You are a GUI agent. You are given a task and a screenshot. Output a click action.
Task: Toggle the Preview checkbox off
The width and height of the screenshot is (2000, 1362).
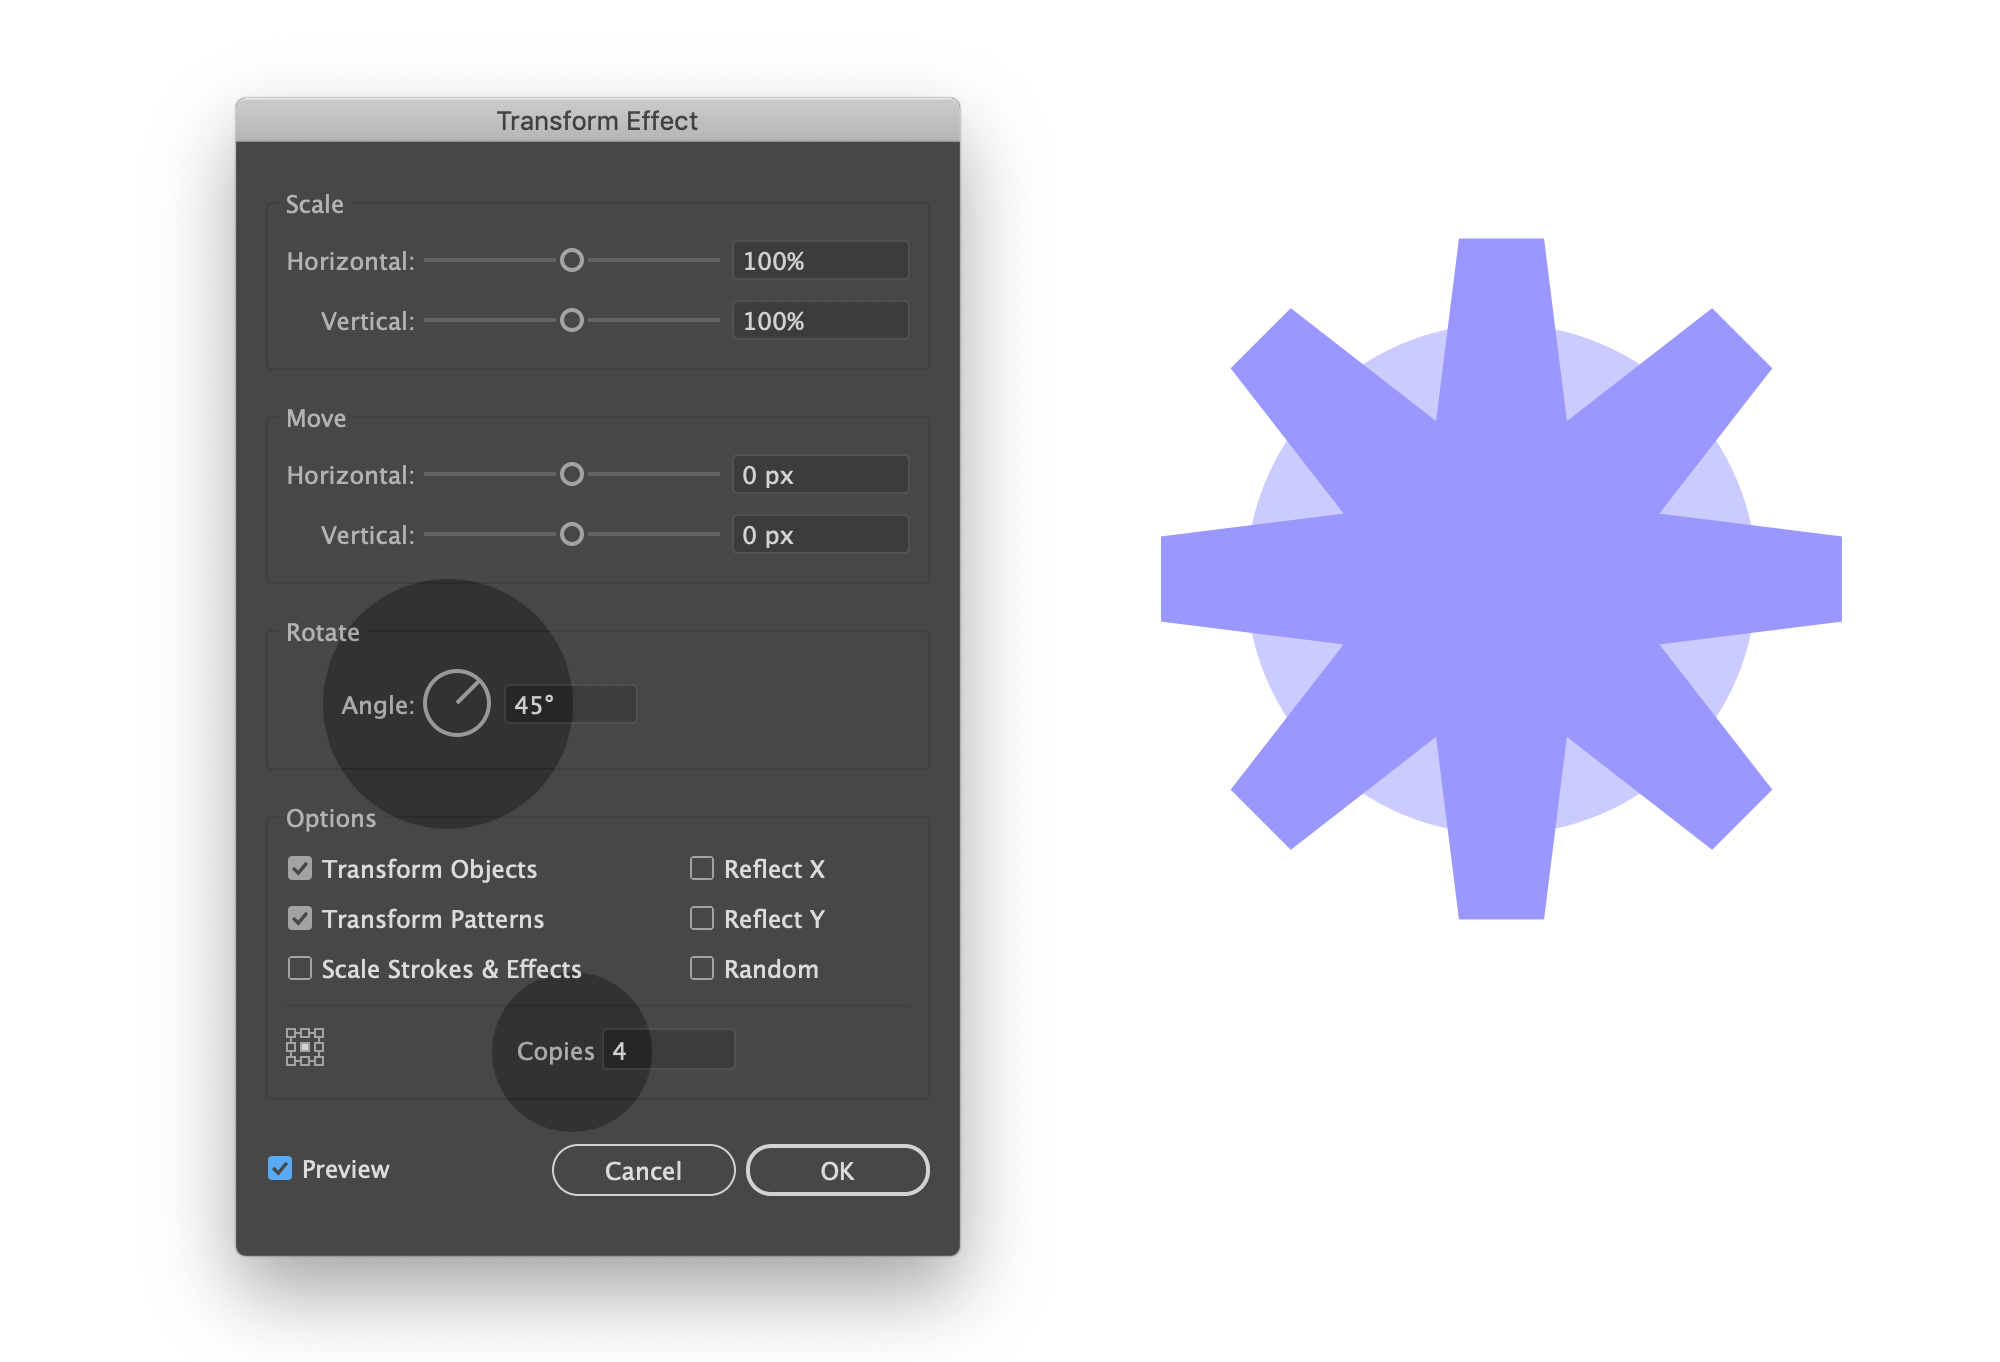click(x=280, y=1168)
